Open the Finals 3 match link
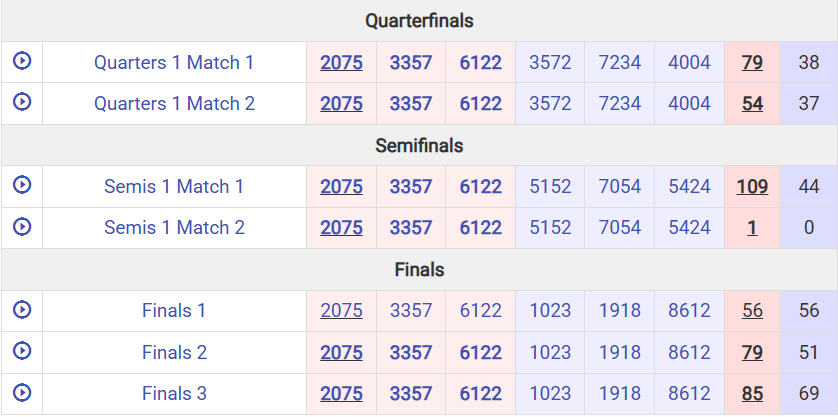Image resolution: width=838 pixels, height=417 pixels. 174,394
